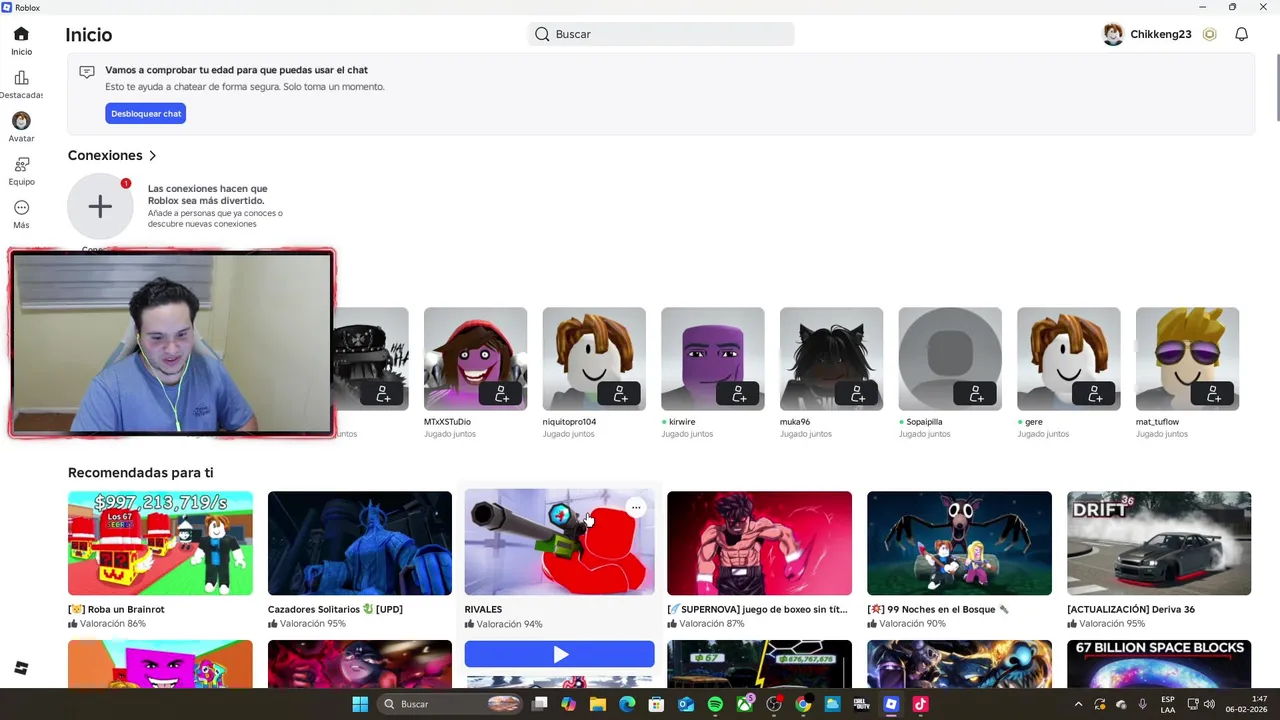Open Spotify from the taskbar
Screen dimensions: 1280x720
715,704
